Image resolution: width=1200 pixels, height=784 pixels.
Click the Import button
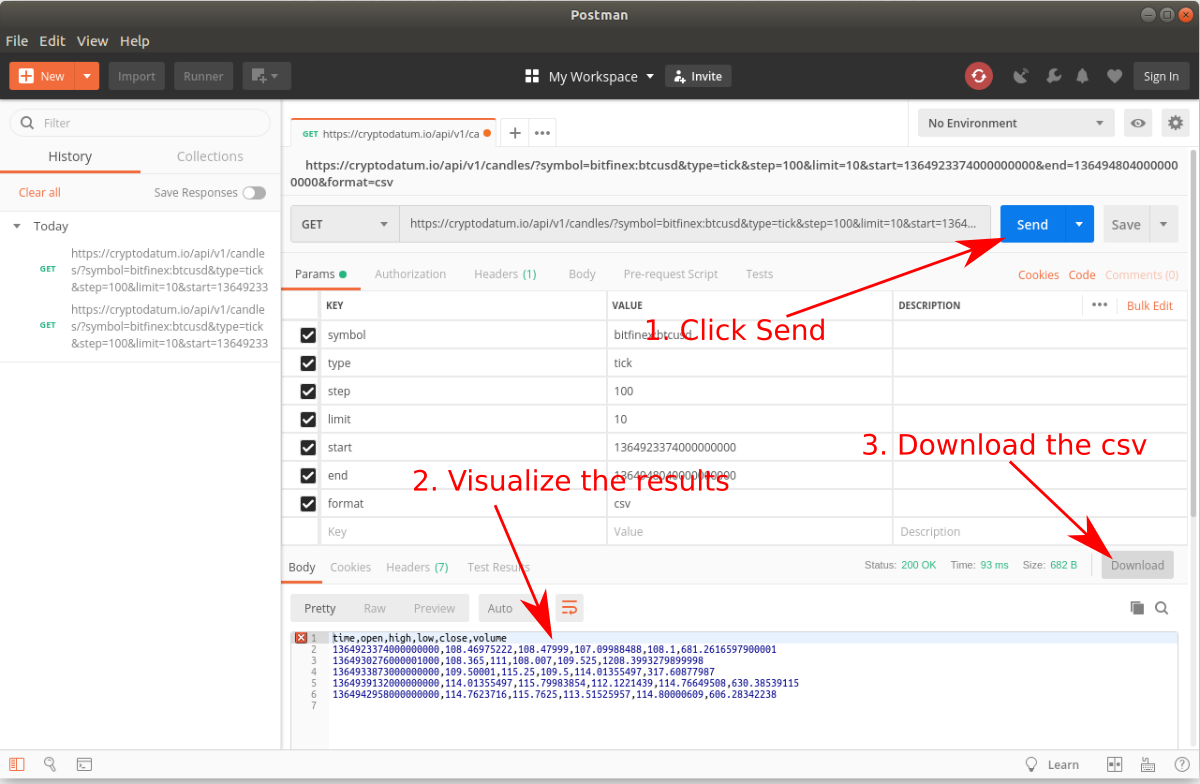pyautogui.click(x=137, y=76)
